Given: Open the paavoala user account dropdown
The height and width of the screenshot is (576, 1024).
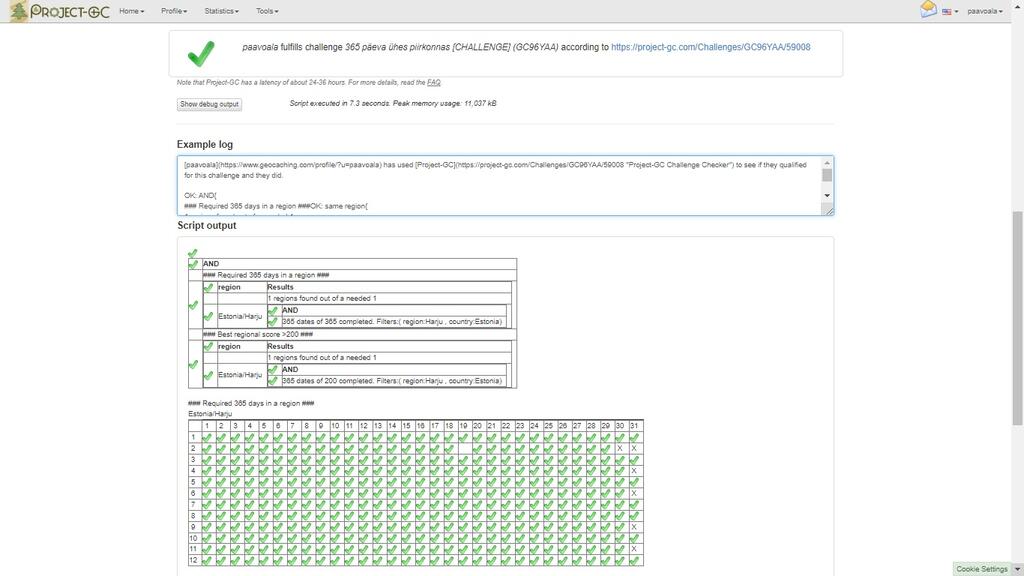Looking at the screenshot, I should click(x=985, y=11).
